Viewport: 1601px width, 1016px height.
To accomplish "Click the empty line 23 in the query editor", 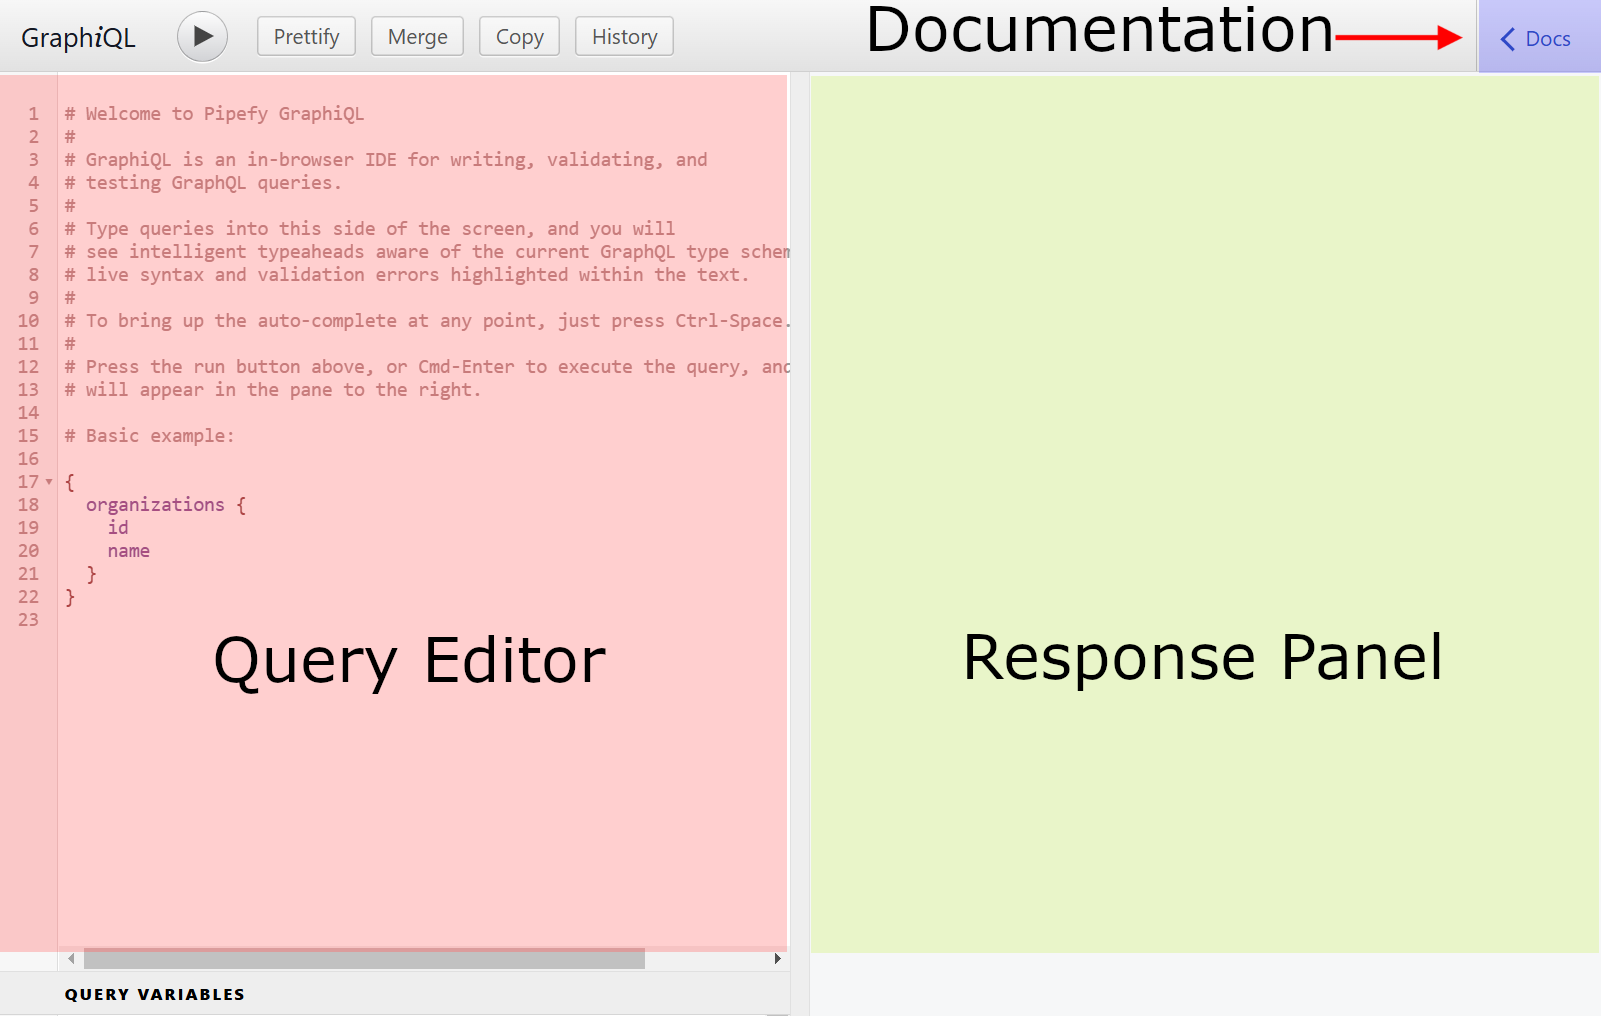I will (424, 620).
